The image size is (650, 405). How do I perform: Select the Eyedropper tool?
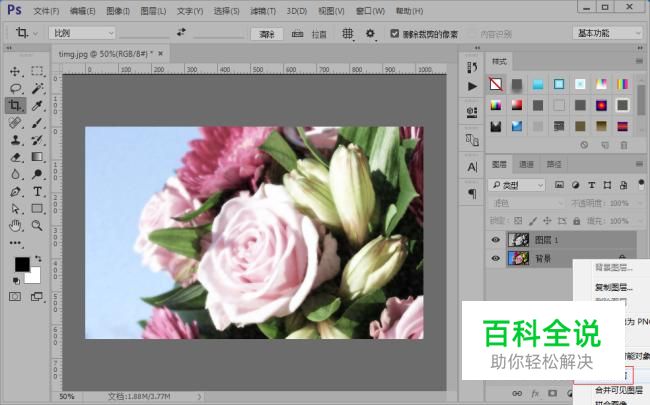click(37, 105)
